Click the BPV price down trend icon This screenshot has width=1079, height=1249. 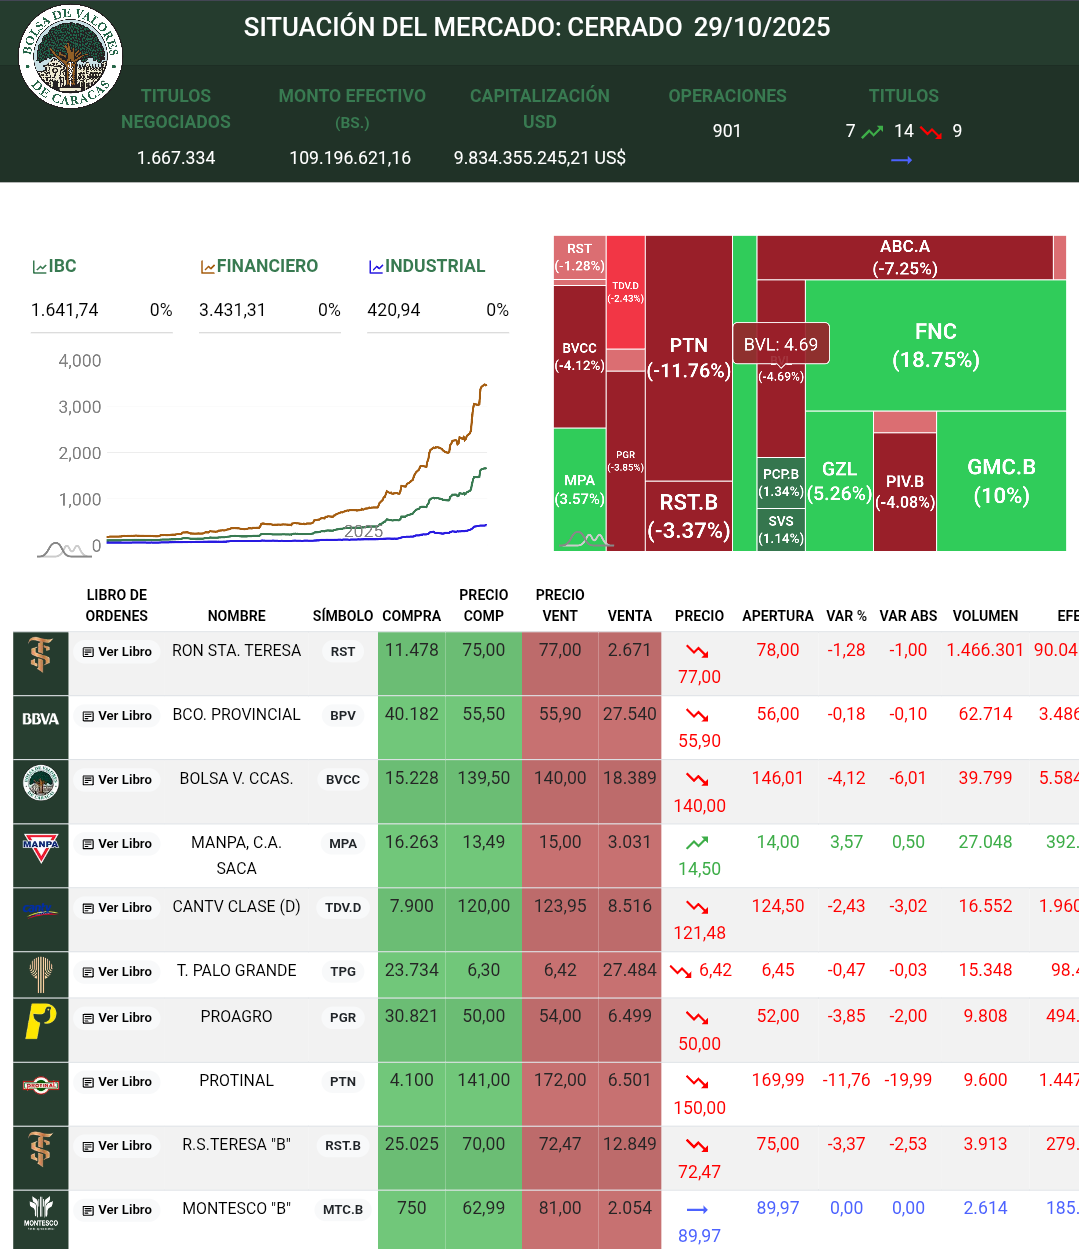click(x=697, y=715)
